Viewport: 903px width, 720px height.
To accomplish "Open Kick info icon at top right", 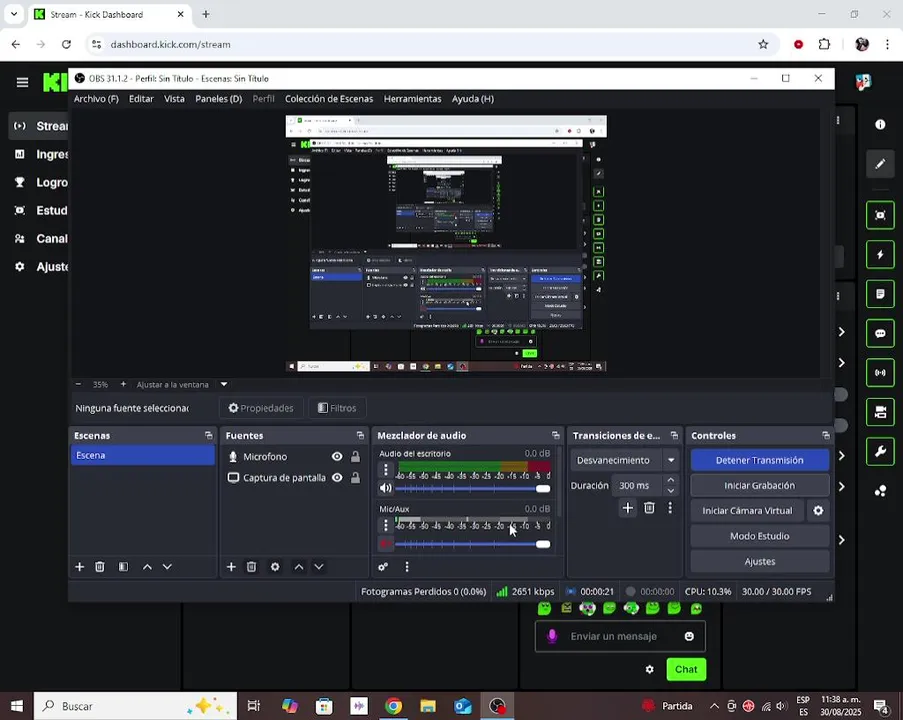I will (x=880, y=124).
